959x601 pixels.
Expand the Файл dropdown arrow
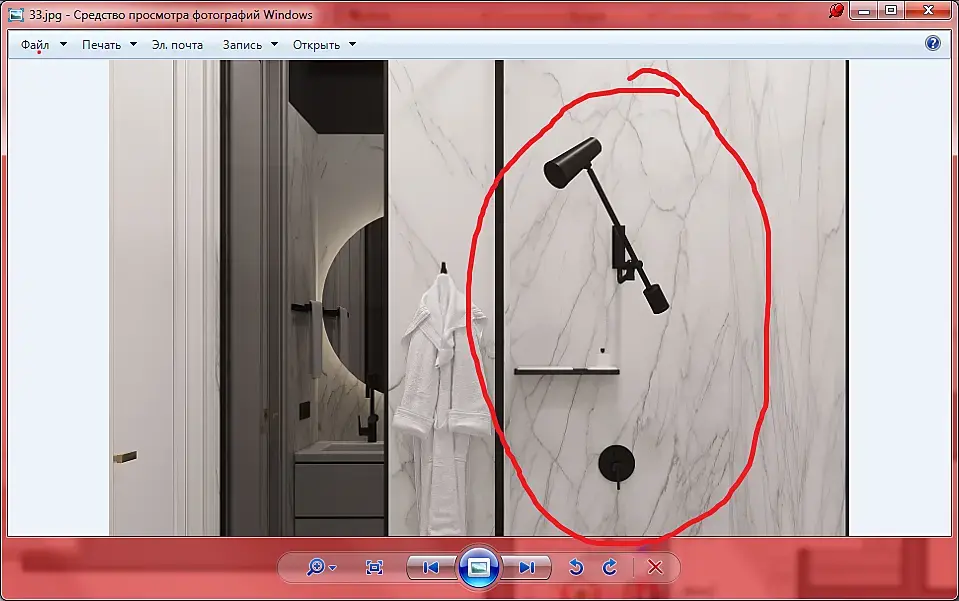coord(63,44)
